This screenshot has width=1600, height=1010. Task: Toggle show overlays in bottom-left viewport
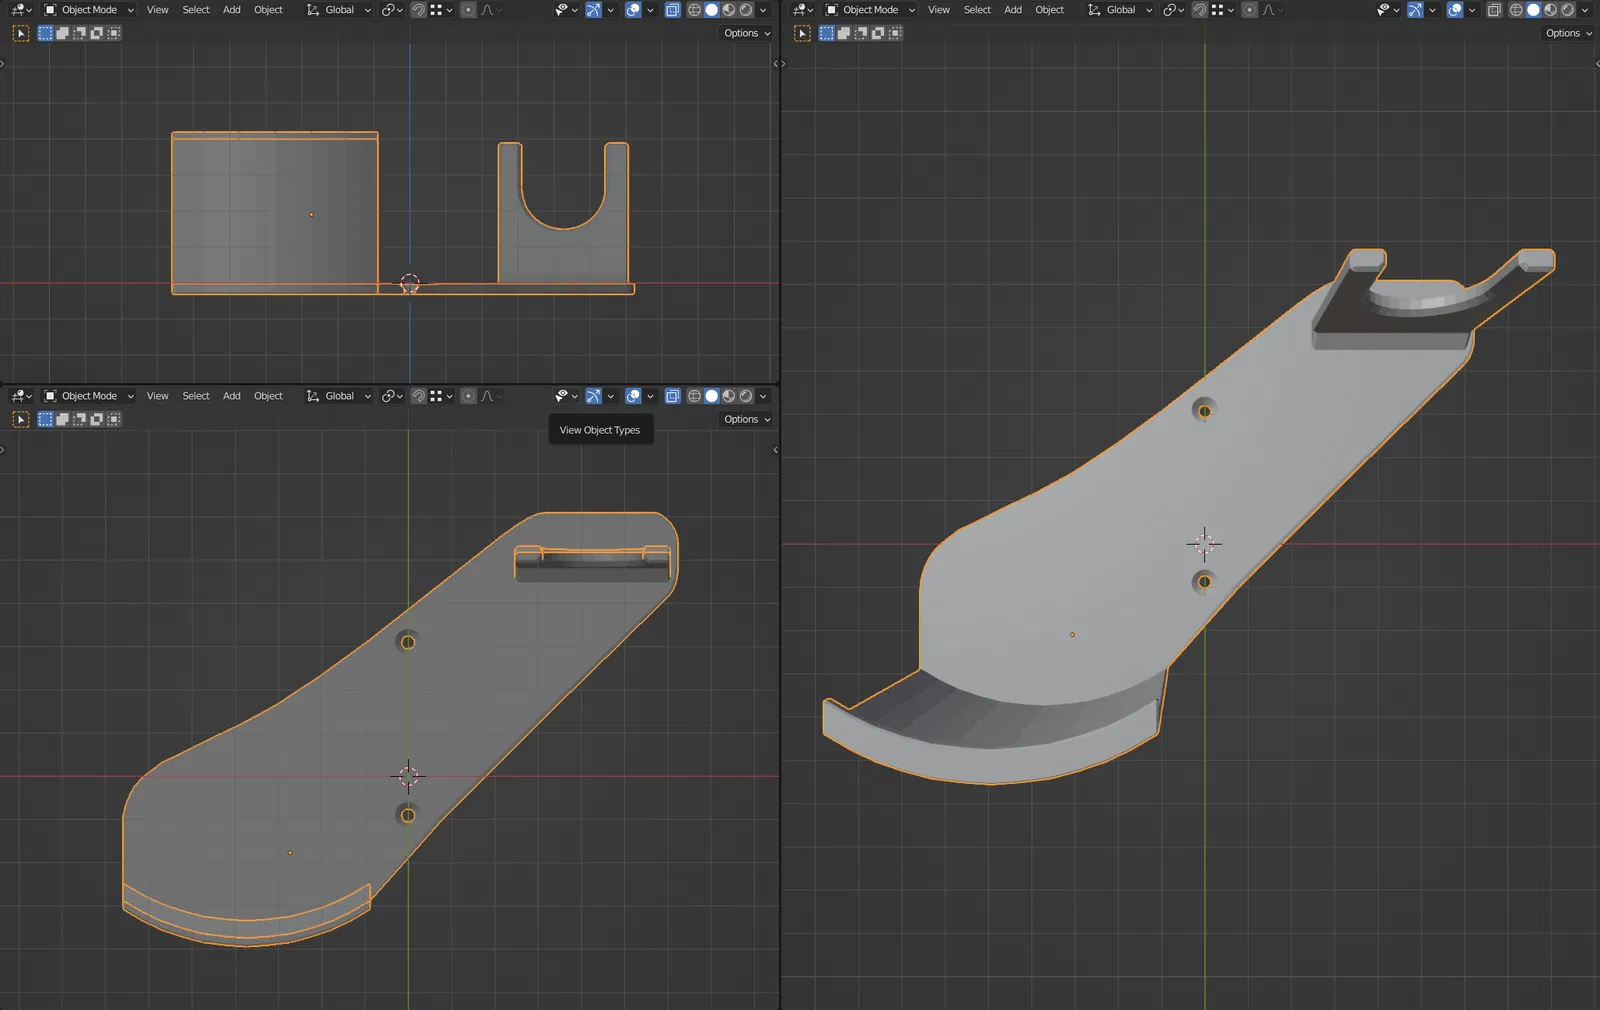tap(633, 396)
